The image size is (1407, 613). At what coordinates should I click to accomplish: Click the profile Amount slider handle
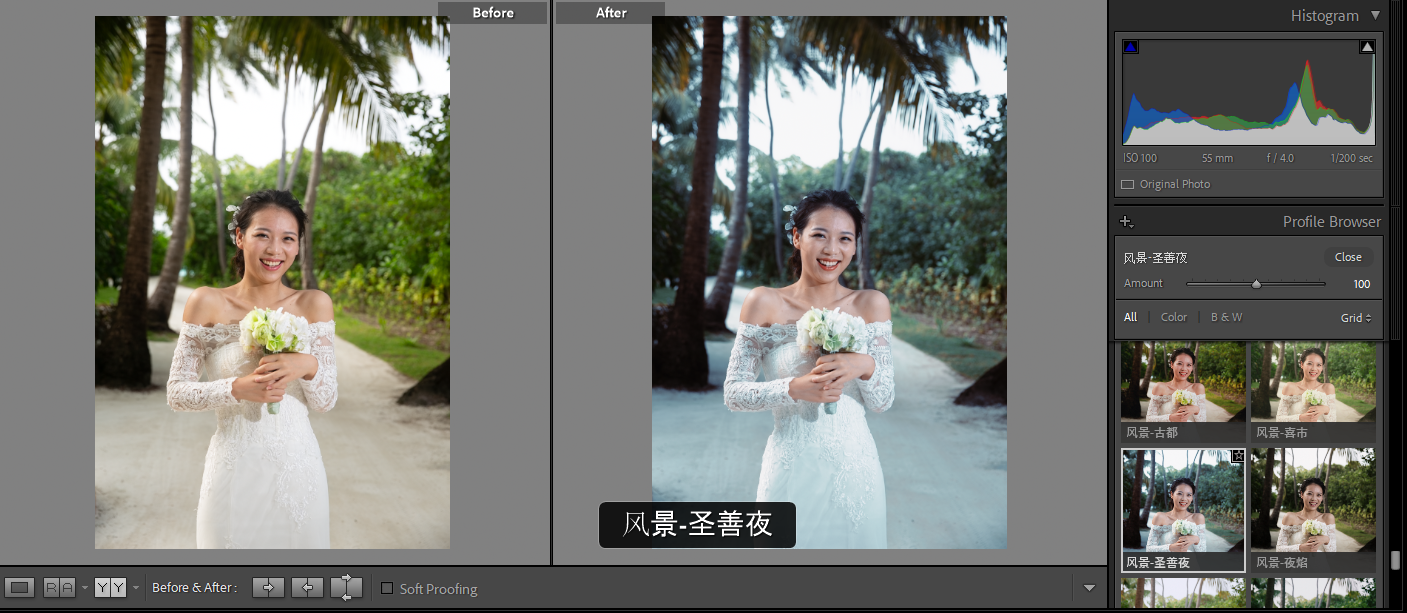[1256, 284]
